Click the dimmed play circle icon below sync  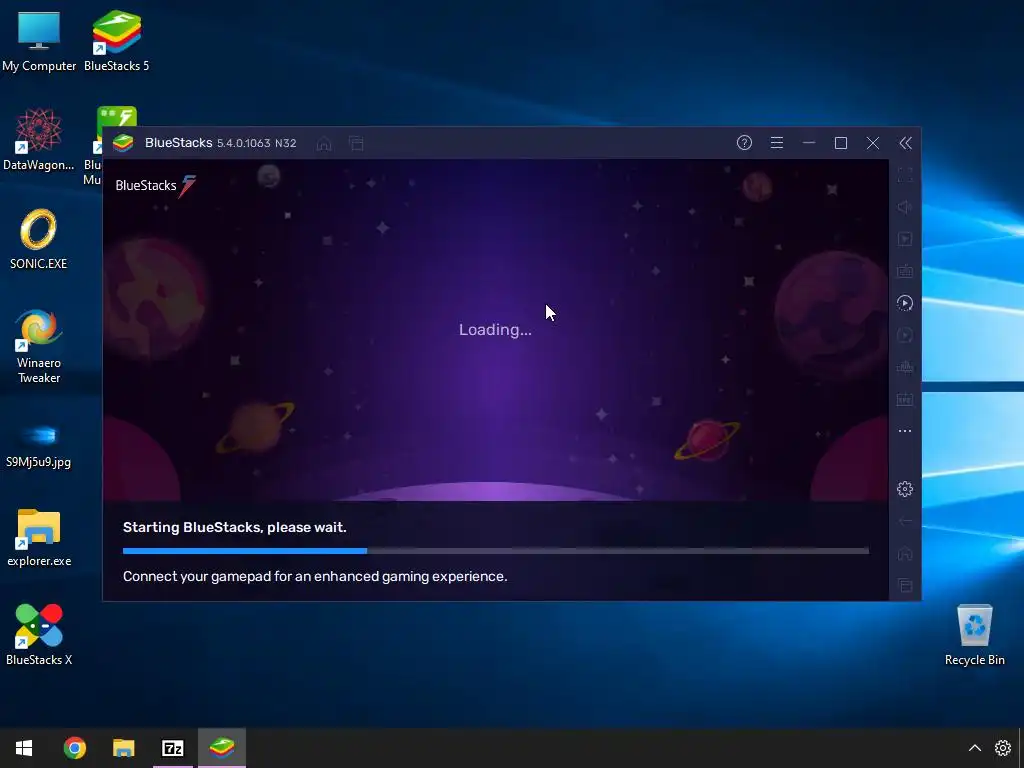tap(904, 335)
